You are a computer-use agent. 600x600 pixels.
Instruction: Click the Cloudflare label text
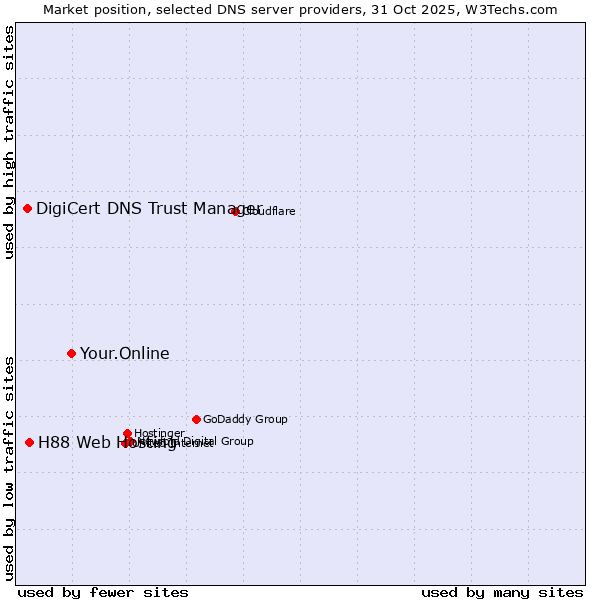click(x=268, y=211)
